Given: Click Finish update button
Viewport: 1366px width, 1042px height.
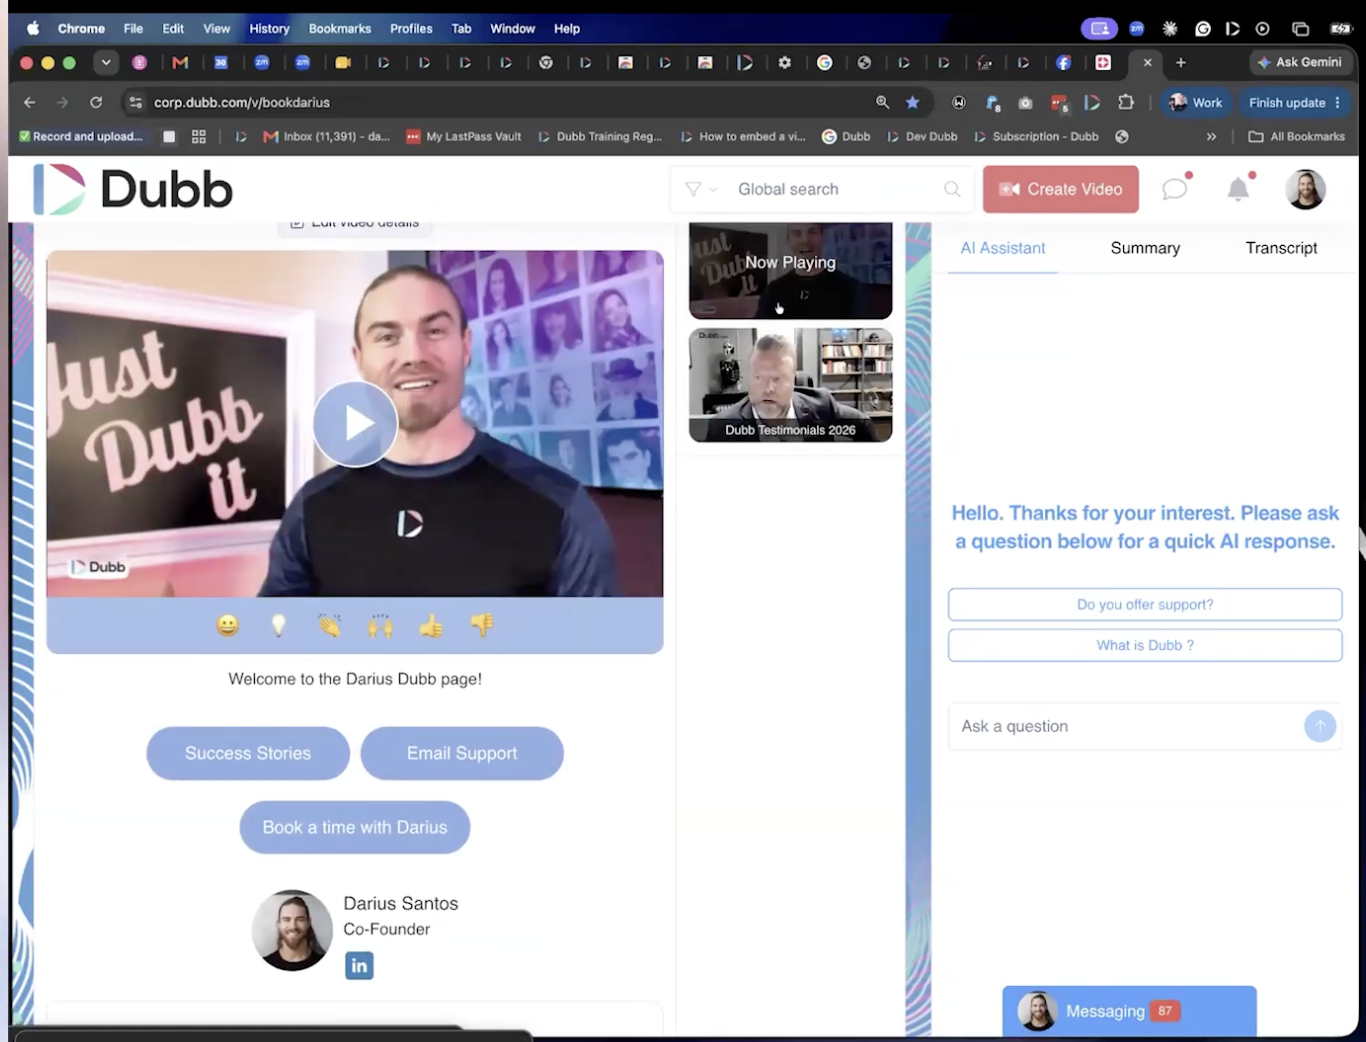Looking at the screenshot, I should [x=1294, y=102].
